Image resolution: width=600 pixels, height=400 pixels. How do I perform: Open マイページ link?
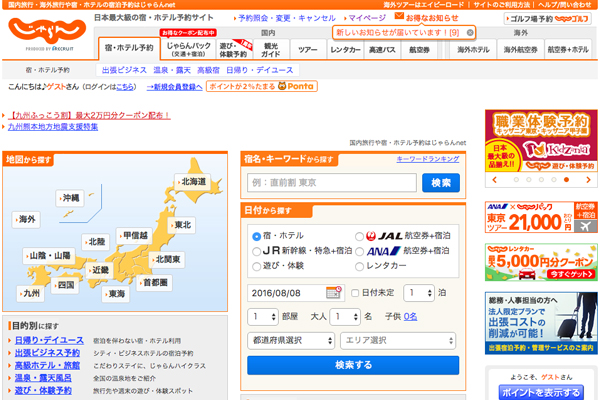point(367,18)
